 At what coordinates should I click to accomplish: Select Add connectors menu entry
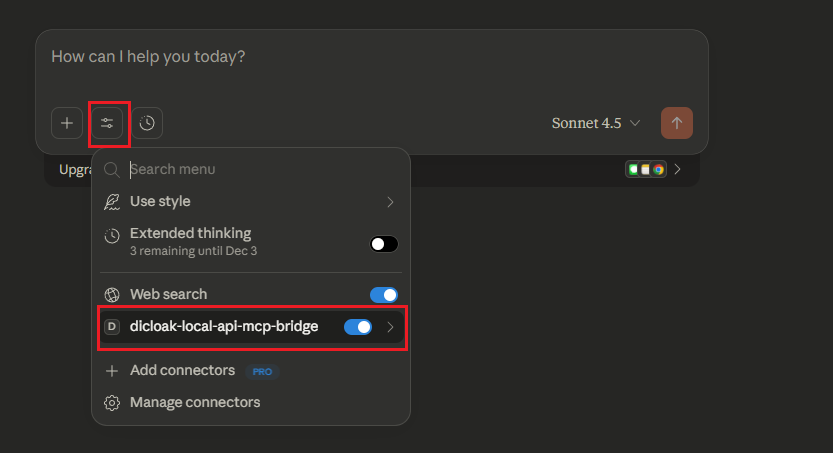pyautogui.click(x=183, y=371)
